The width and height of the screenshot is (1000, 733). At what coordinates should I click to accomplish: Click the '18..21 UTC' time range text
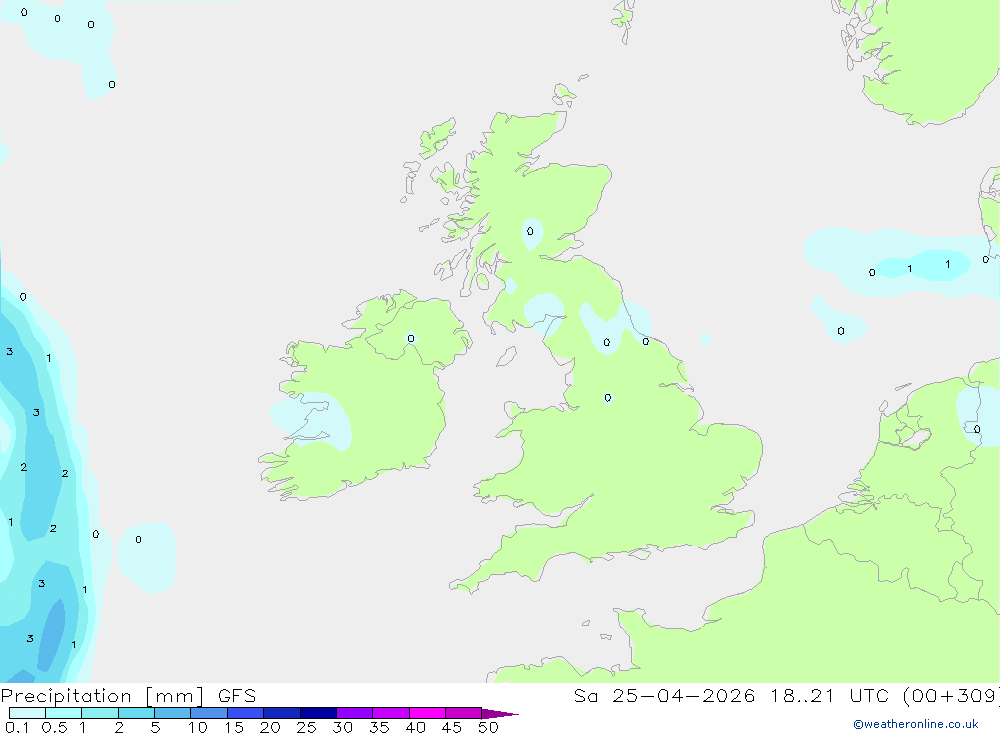click(832, 696)
